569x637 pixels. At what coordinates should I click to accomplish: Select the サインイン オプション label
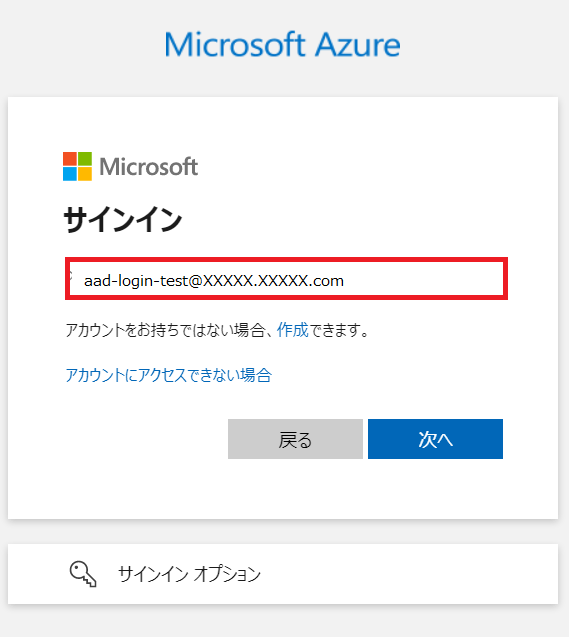point(189,574)
